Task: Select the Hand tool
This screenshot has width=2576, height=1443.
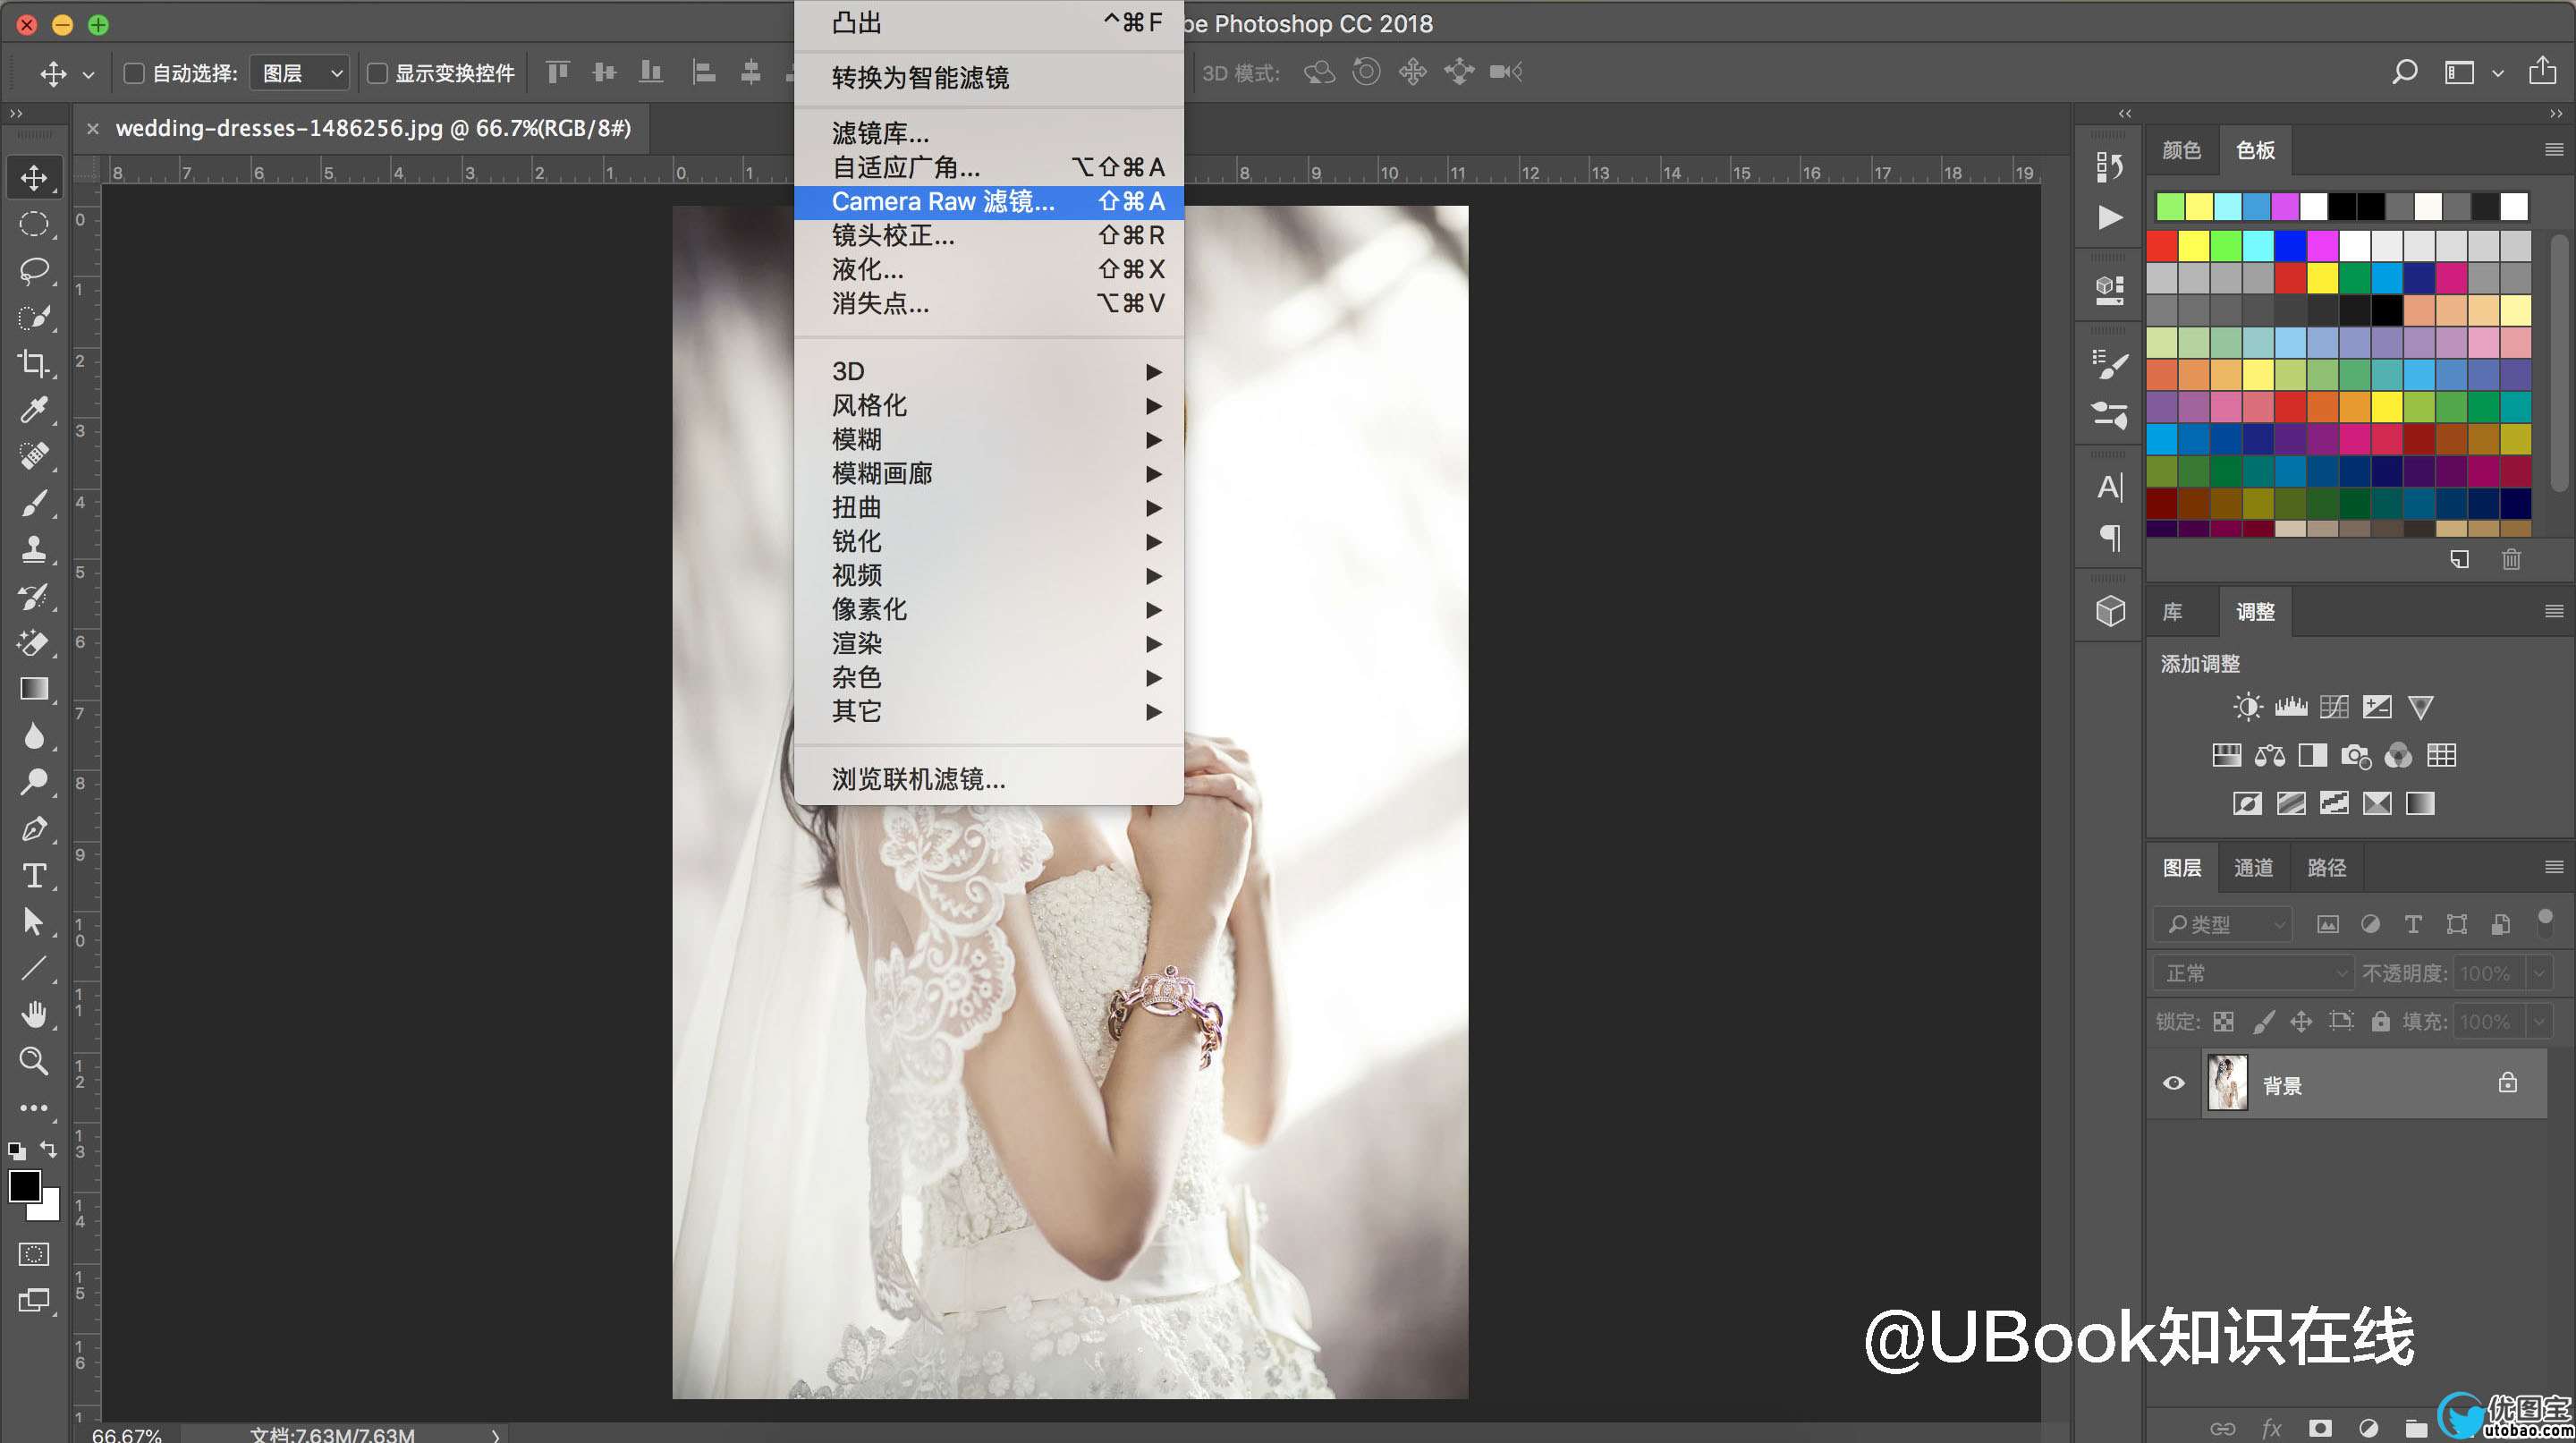Action: (34, 1015)
